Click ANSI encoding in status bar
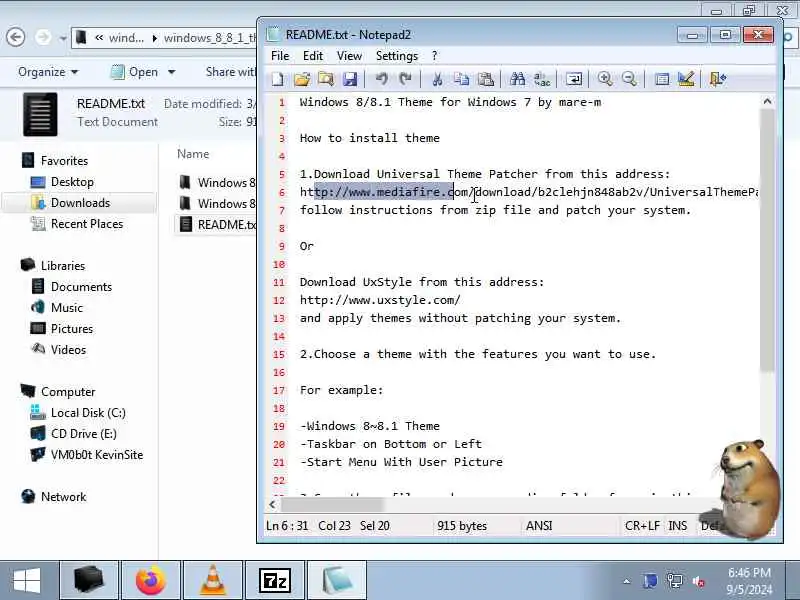The image size is (800, 600). (x=539, y=526)
